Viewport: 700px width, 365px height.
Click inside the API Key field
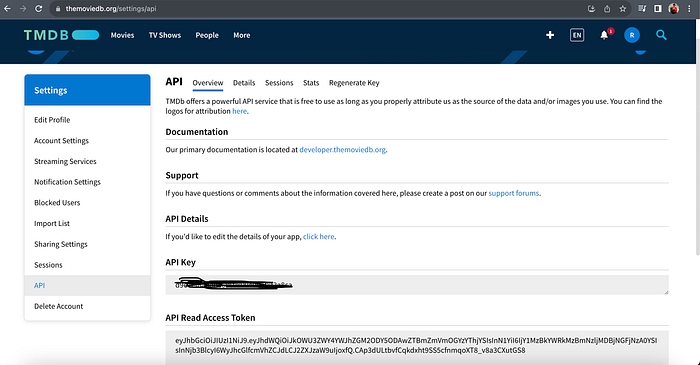417,285
